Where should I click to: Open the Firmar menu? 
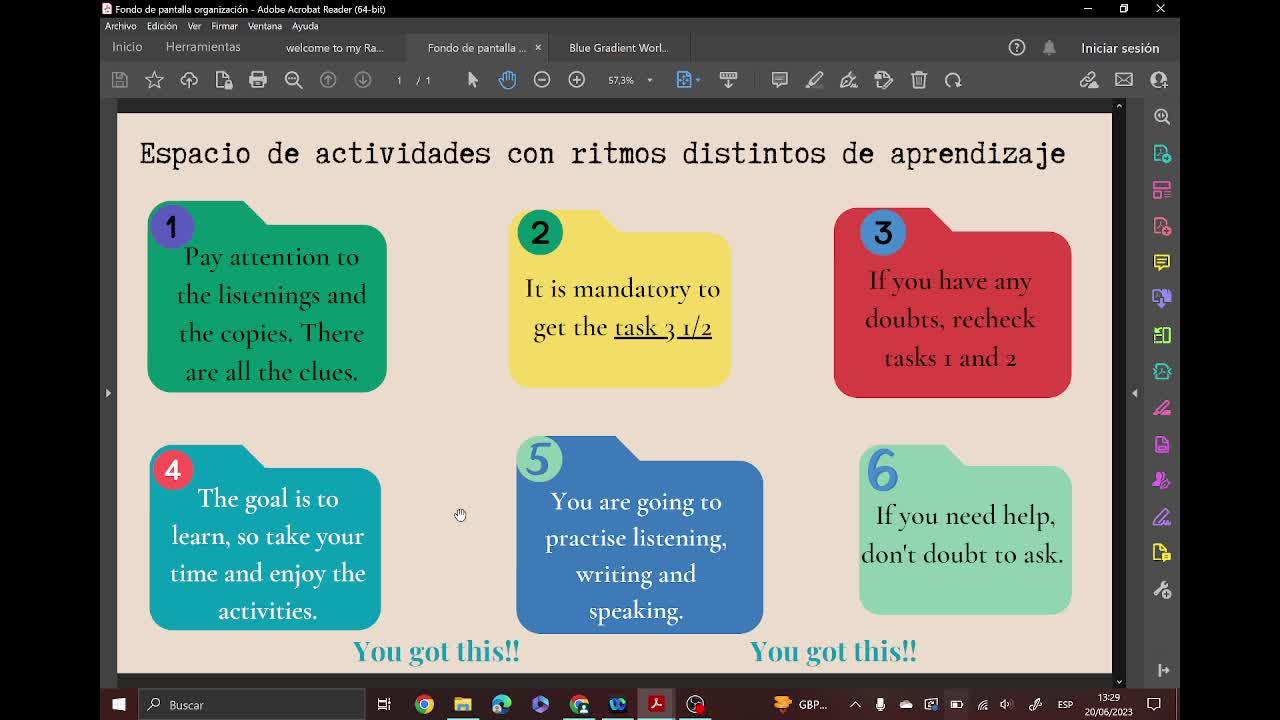225,26
